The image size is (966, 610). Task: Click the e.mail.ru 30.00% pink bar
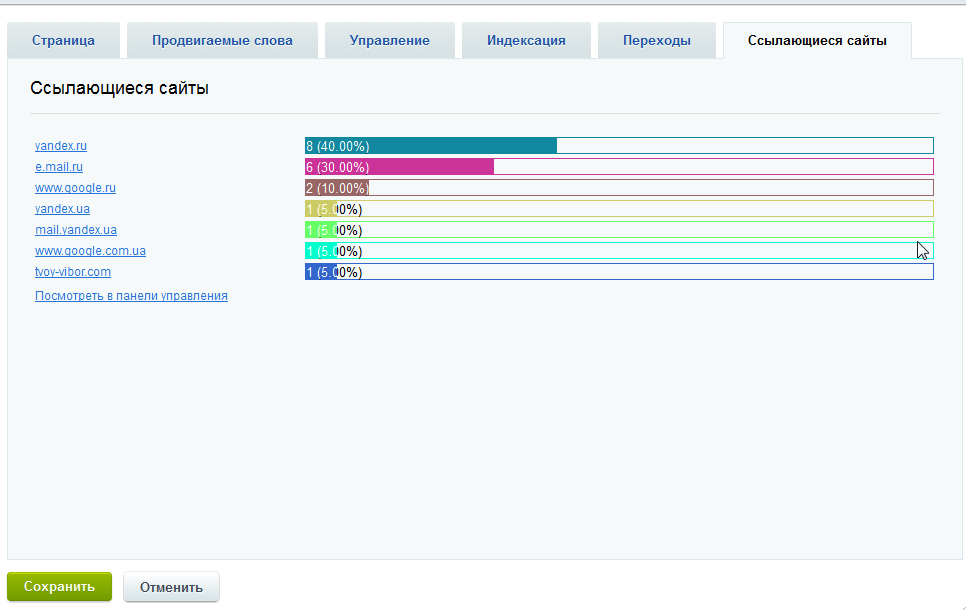[619, 167]
